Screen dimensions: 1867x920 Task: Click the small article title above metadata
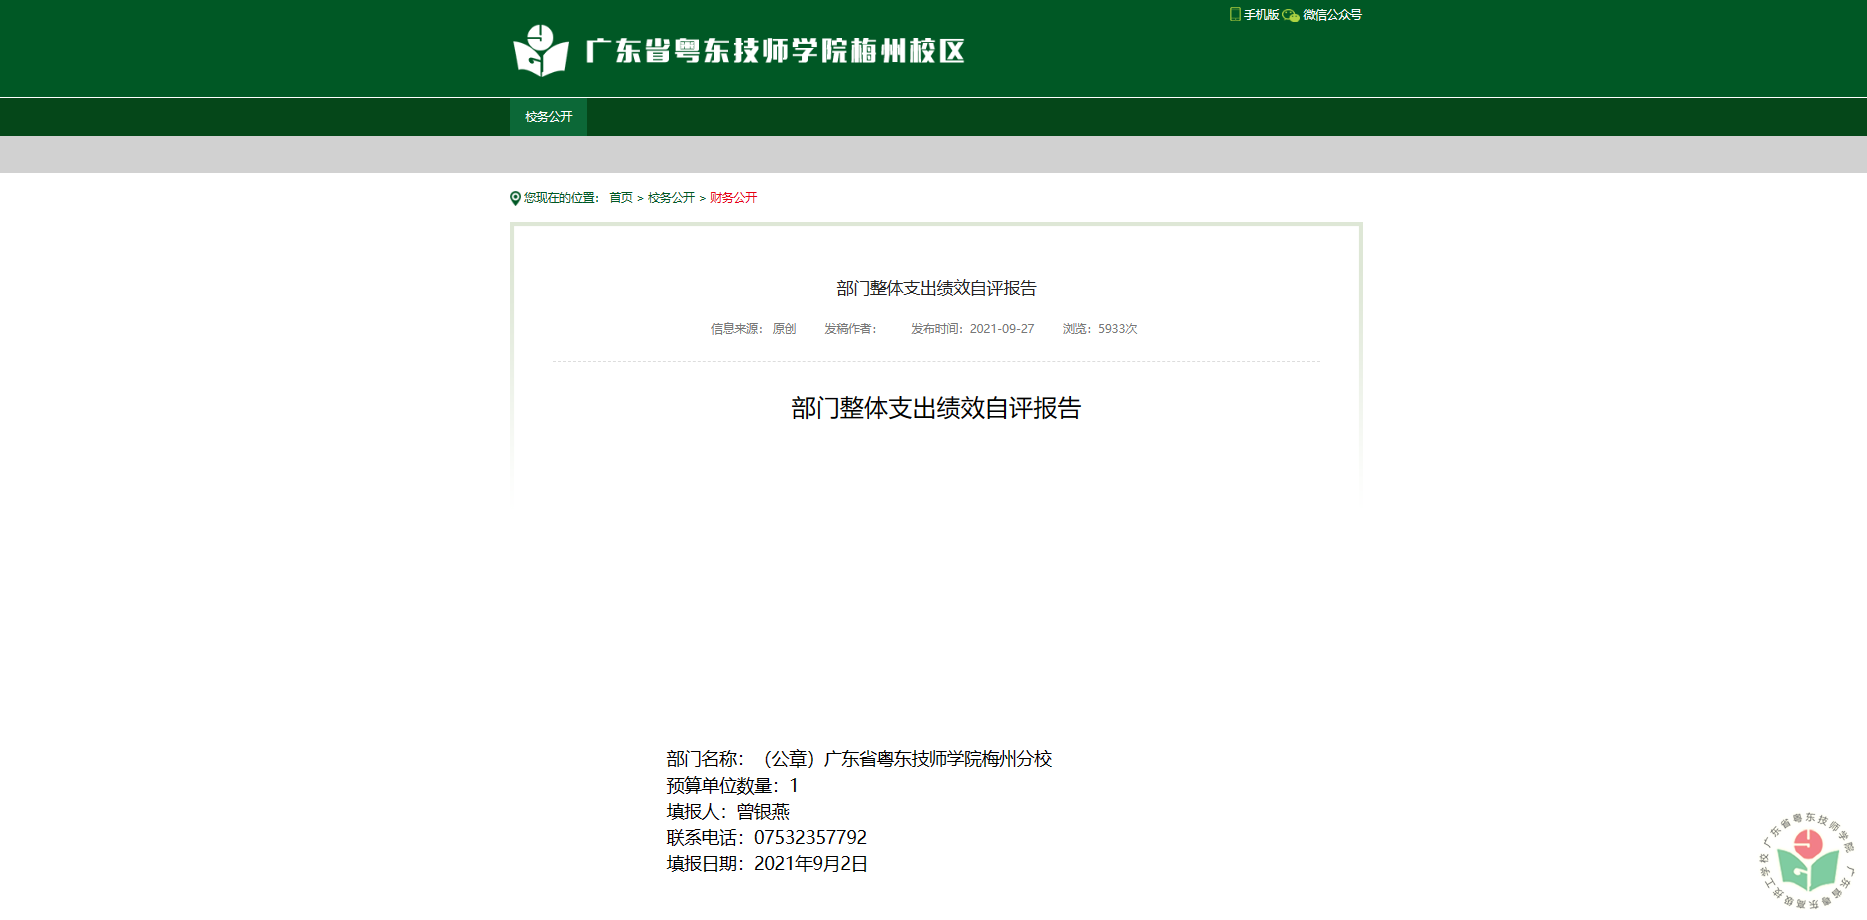tap(936, 288)
